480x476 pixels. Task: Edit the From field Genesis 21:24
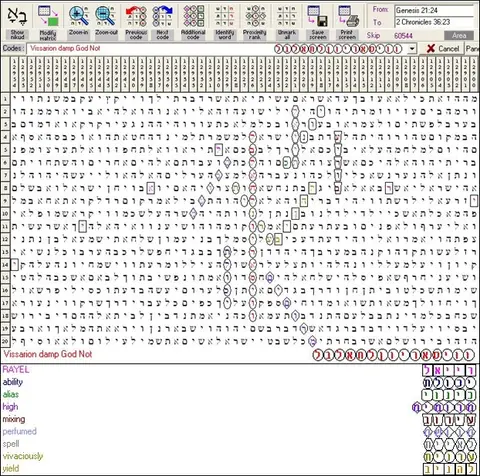[434, 10]
